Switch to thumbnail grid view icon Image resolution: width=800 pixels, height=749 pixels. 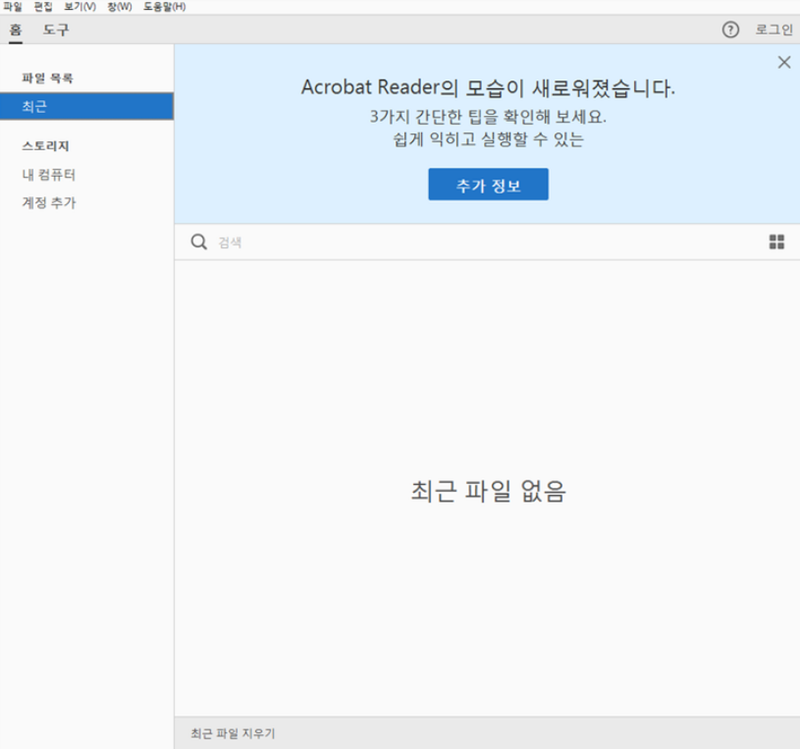pos(777,242)
